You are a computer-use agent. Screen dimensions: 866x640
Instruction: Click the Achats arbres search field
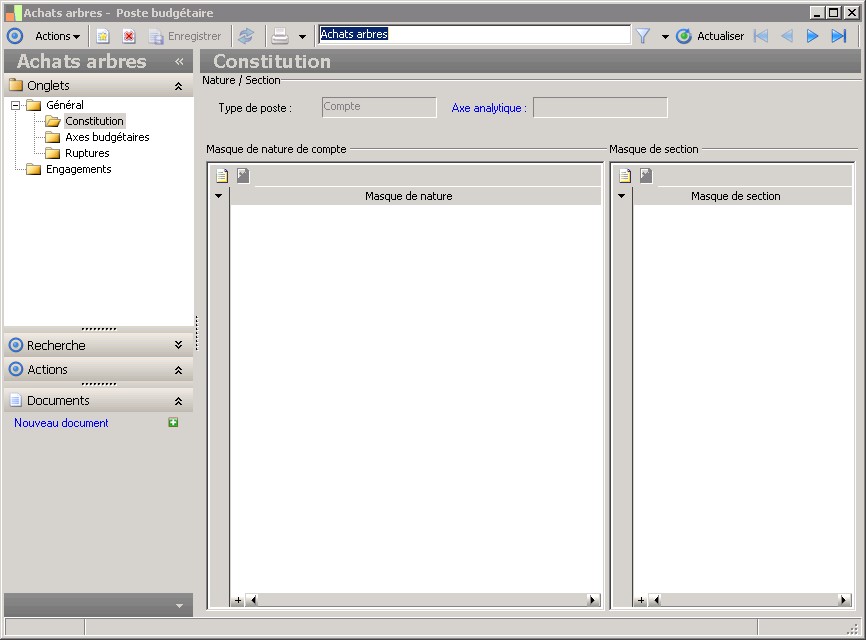pyautogui.click(x=474, y=34)
